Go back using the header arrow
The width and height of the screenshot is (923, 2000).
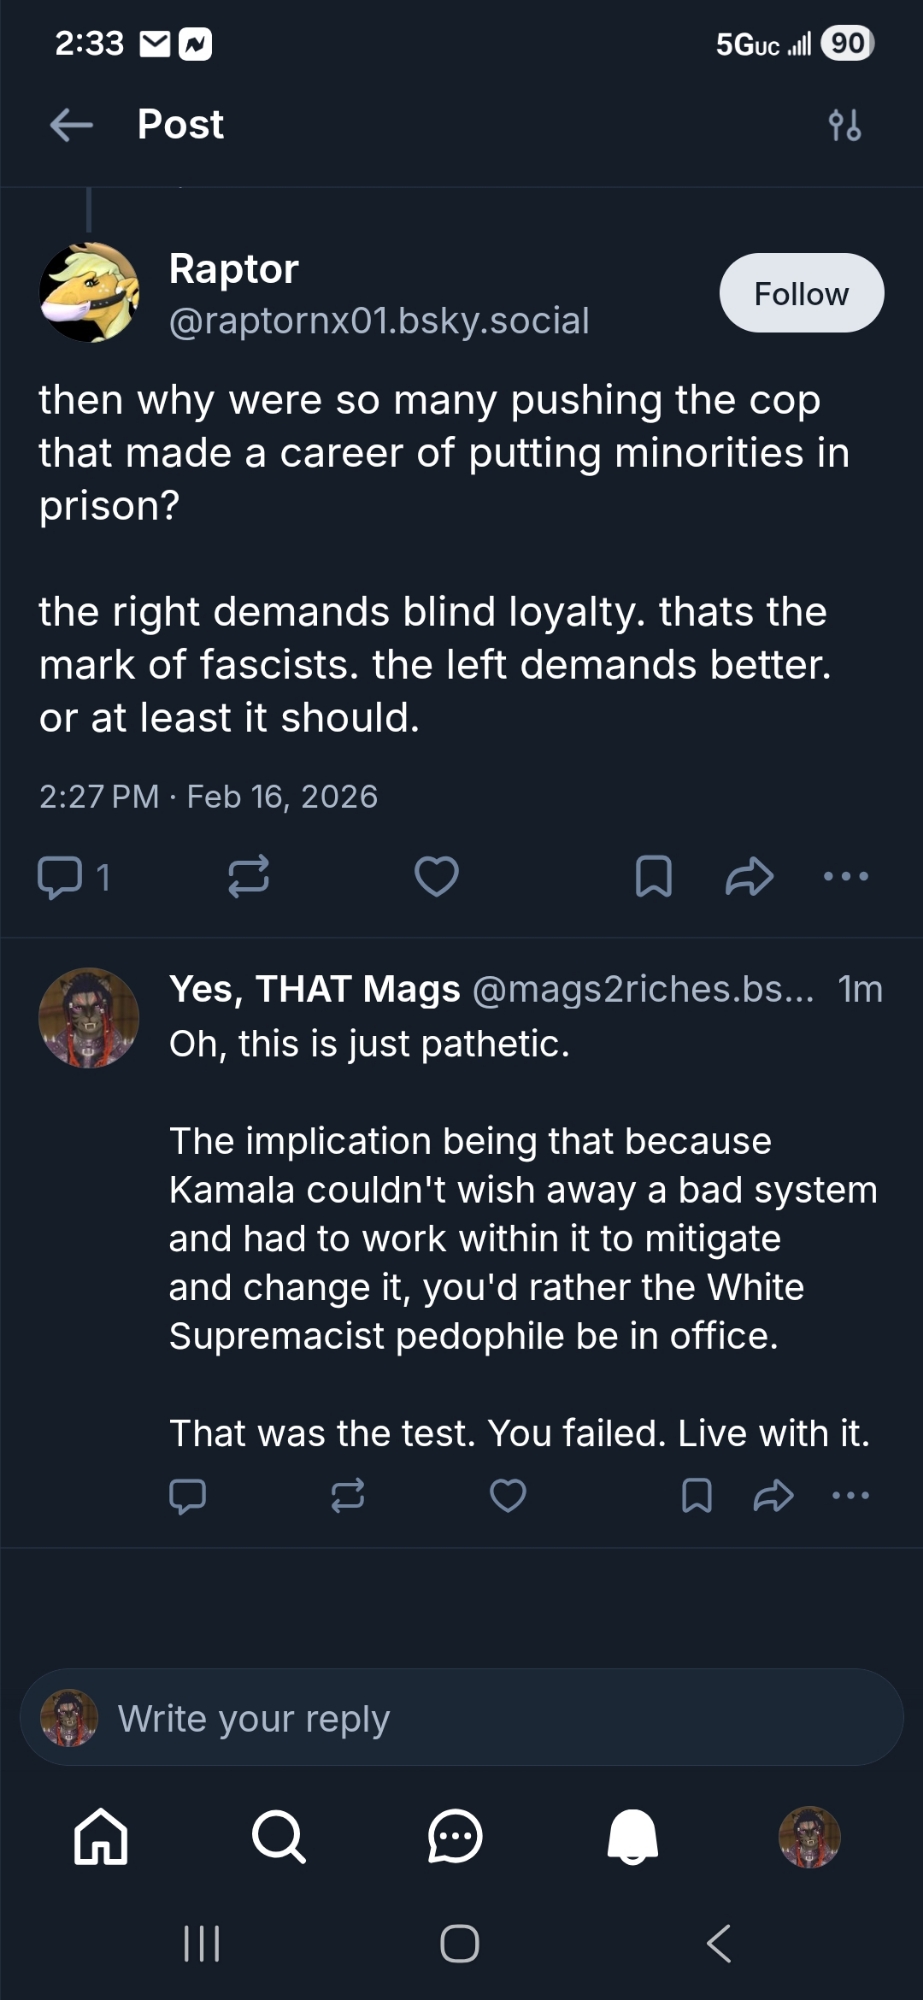point(71,125)
